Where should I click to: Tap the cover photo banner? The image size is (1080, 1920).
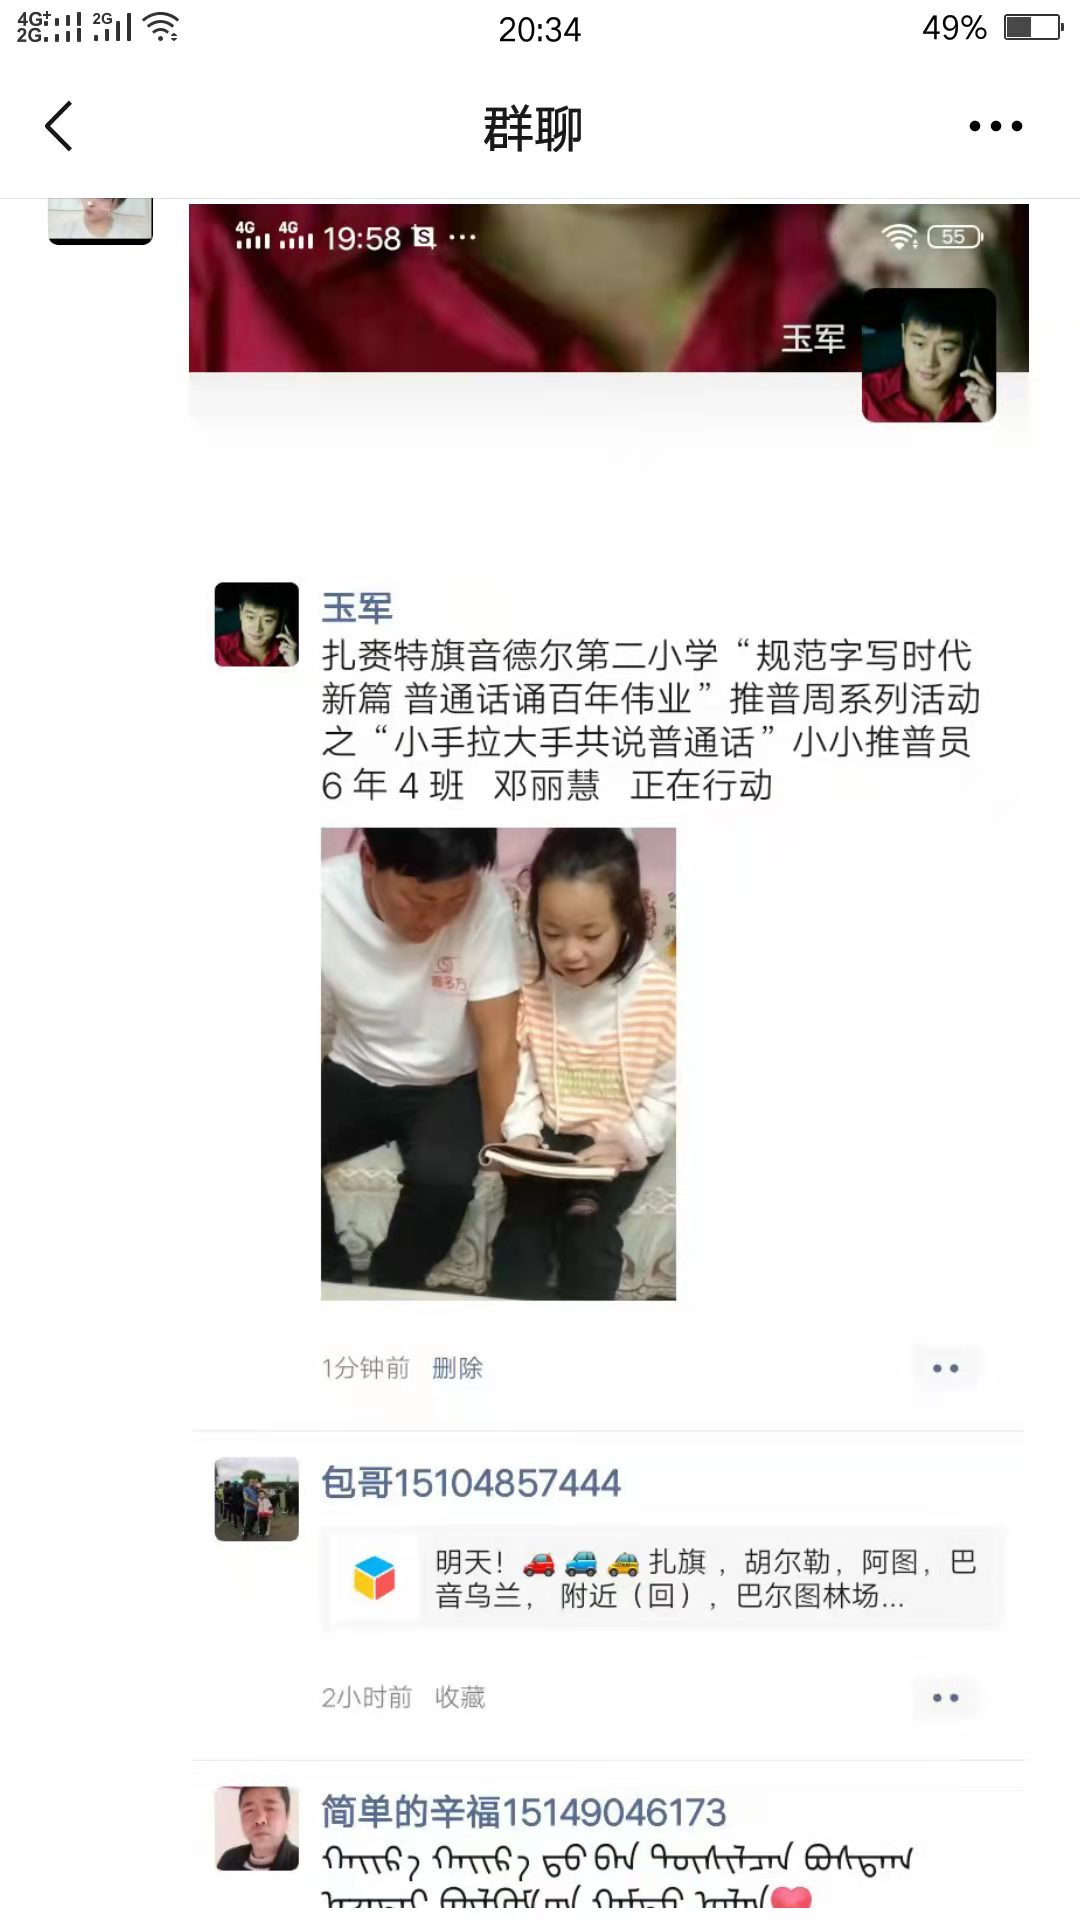click(609, 288)
